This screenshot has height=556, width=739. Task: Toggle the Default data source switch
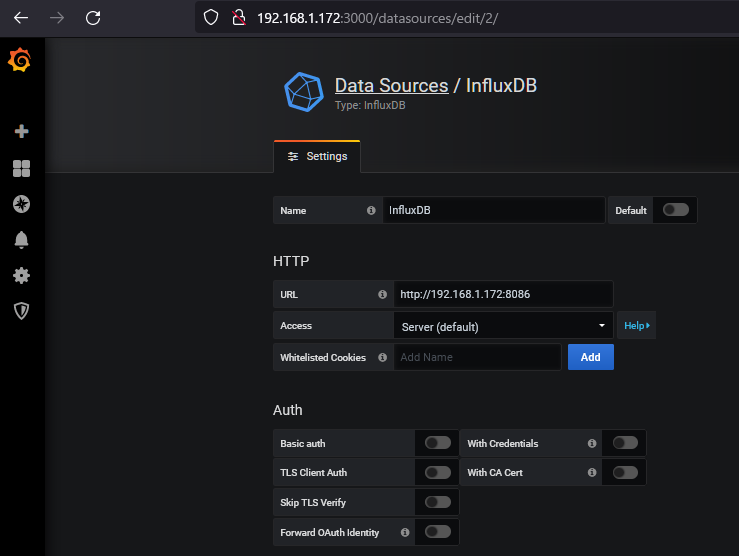click(x=676, y=210)
